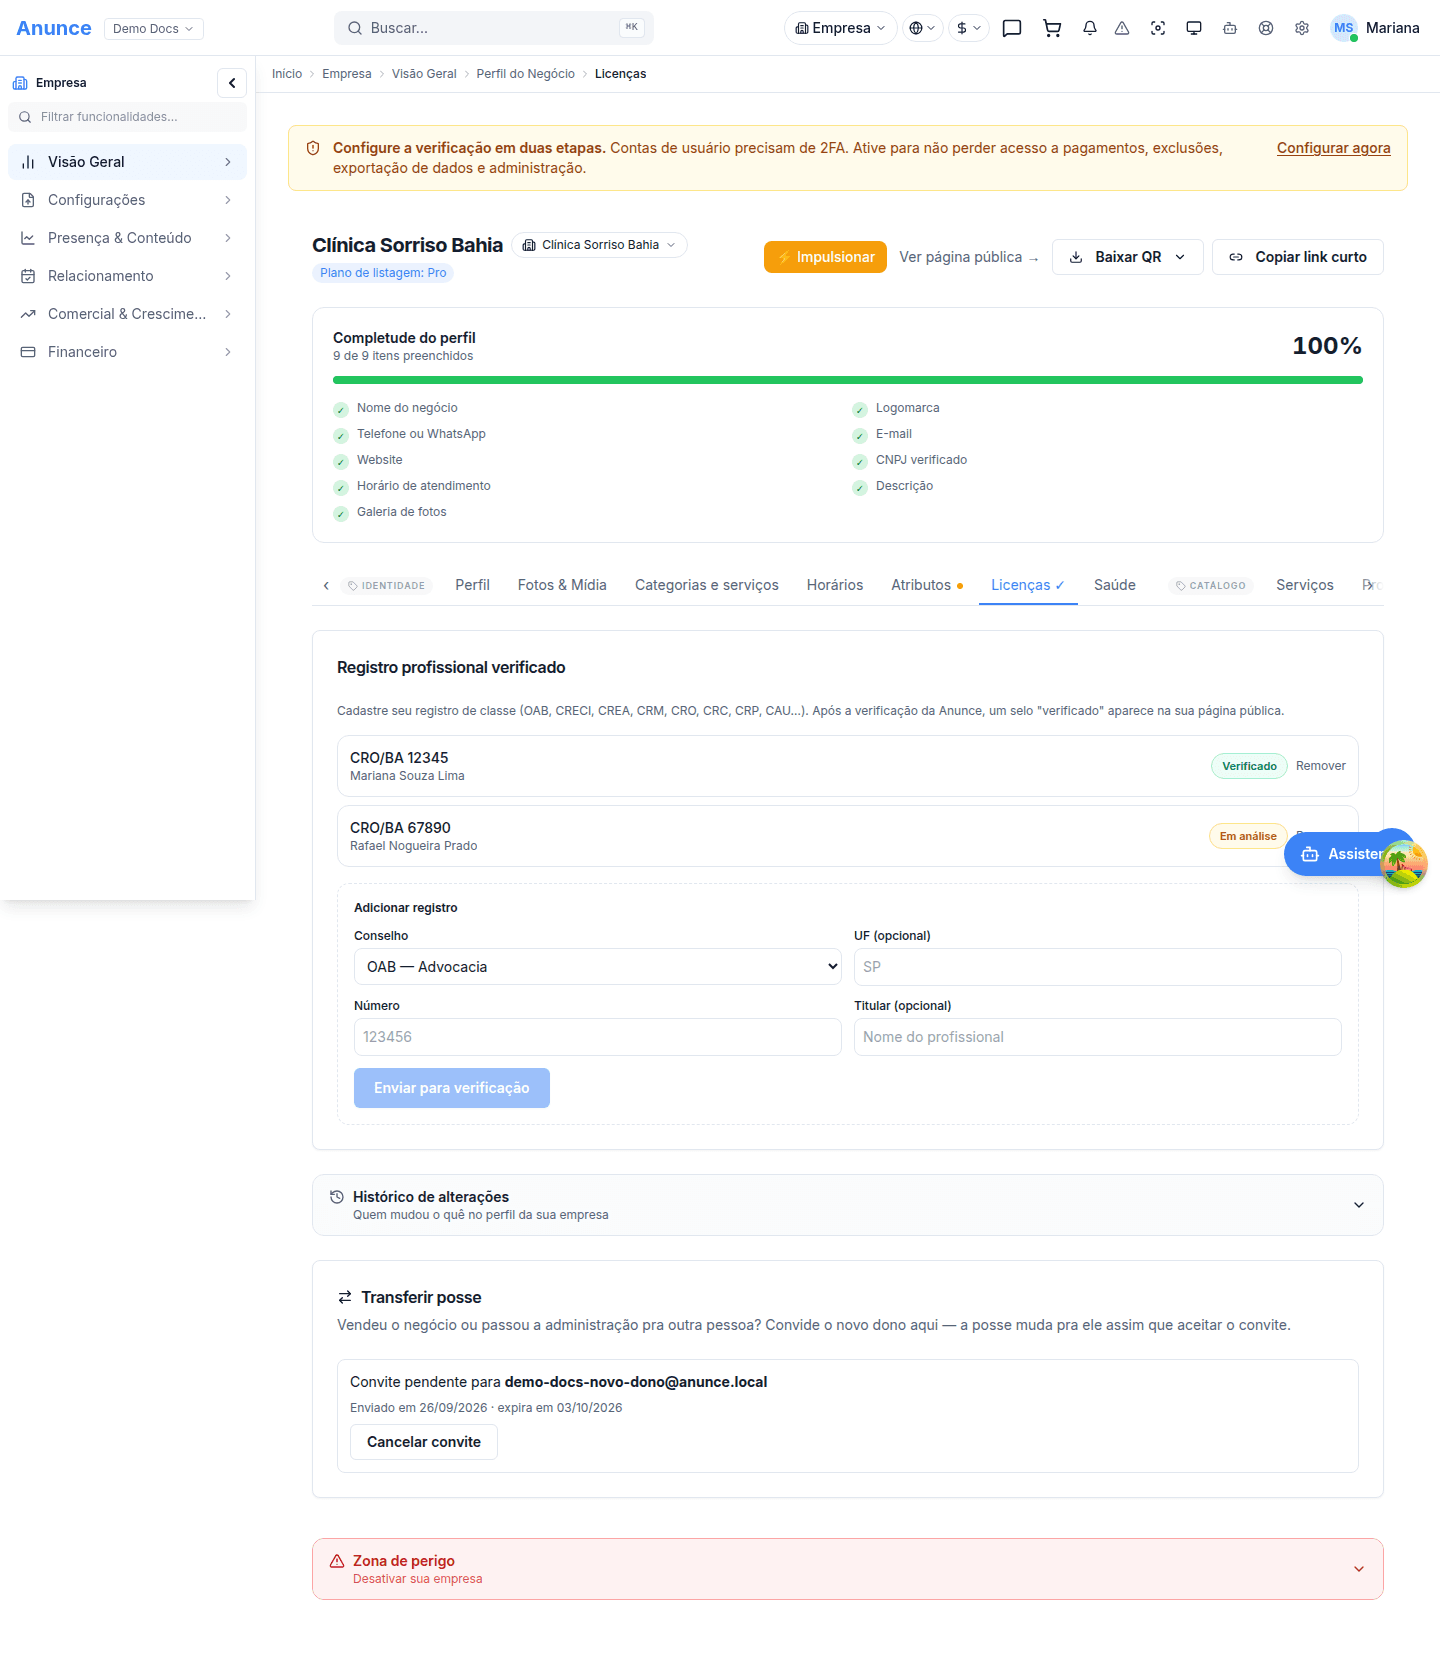
Task: Open the Baixar QR dropdown
Action: pos(1128,257)
